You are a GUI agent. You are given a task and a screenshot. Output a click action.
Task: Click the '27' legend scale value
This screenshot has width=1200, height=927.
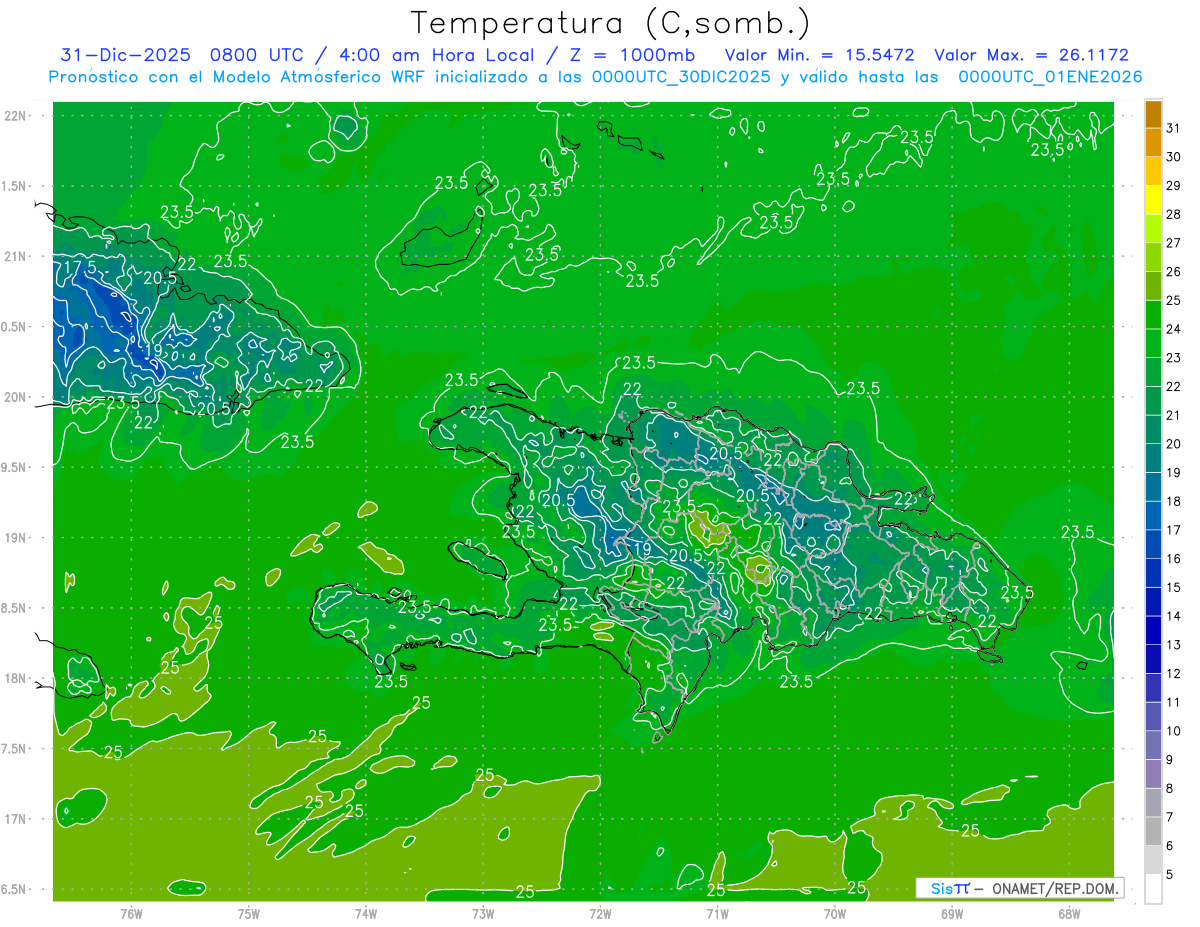coord(1173,243)
